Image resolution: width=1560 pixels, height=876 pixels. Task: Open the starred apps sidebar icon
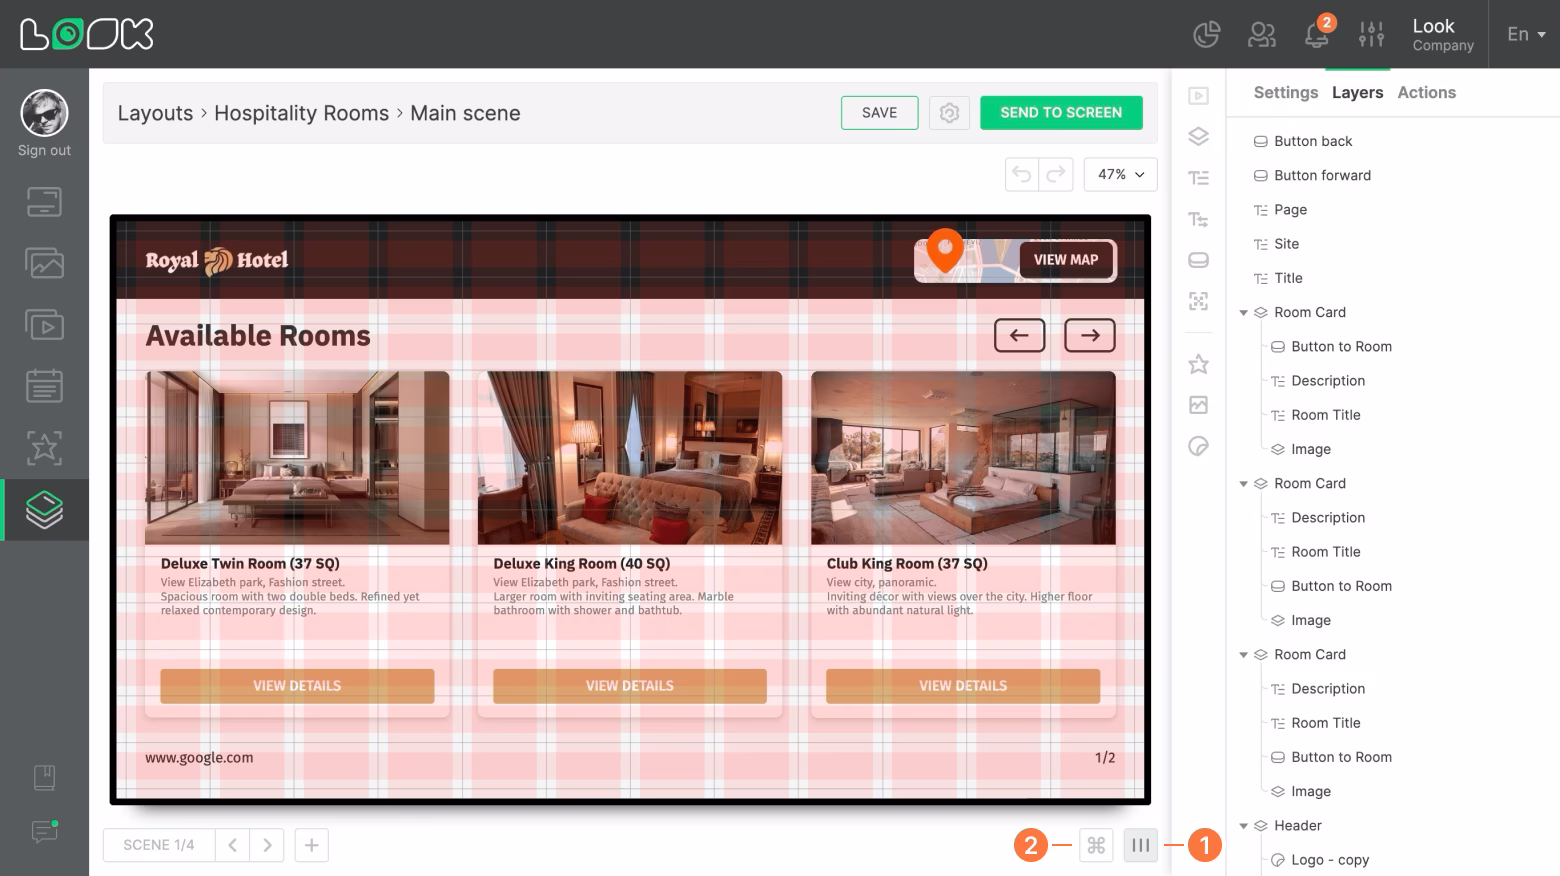point(44,448)
